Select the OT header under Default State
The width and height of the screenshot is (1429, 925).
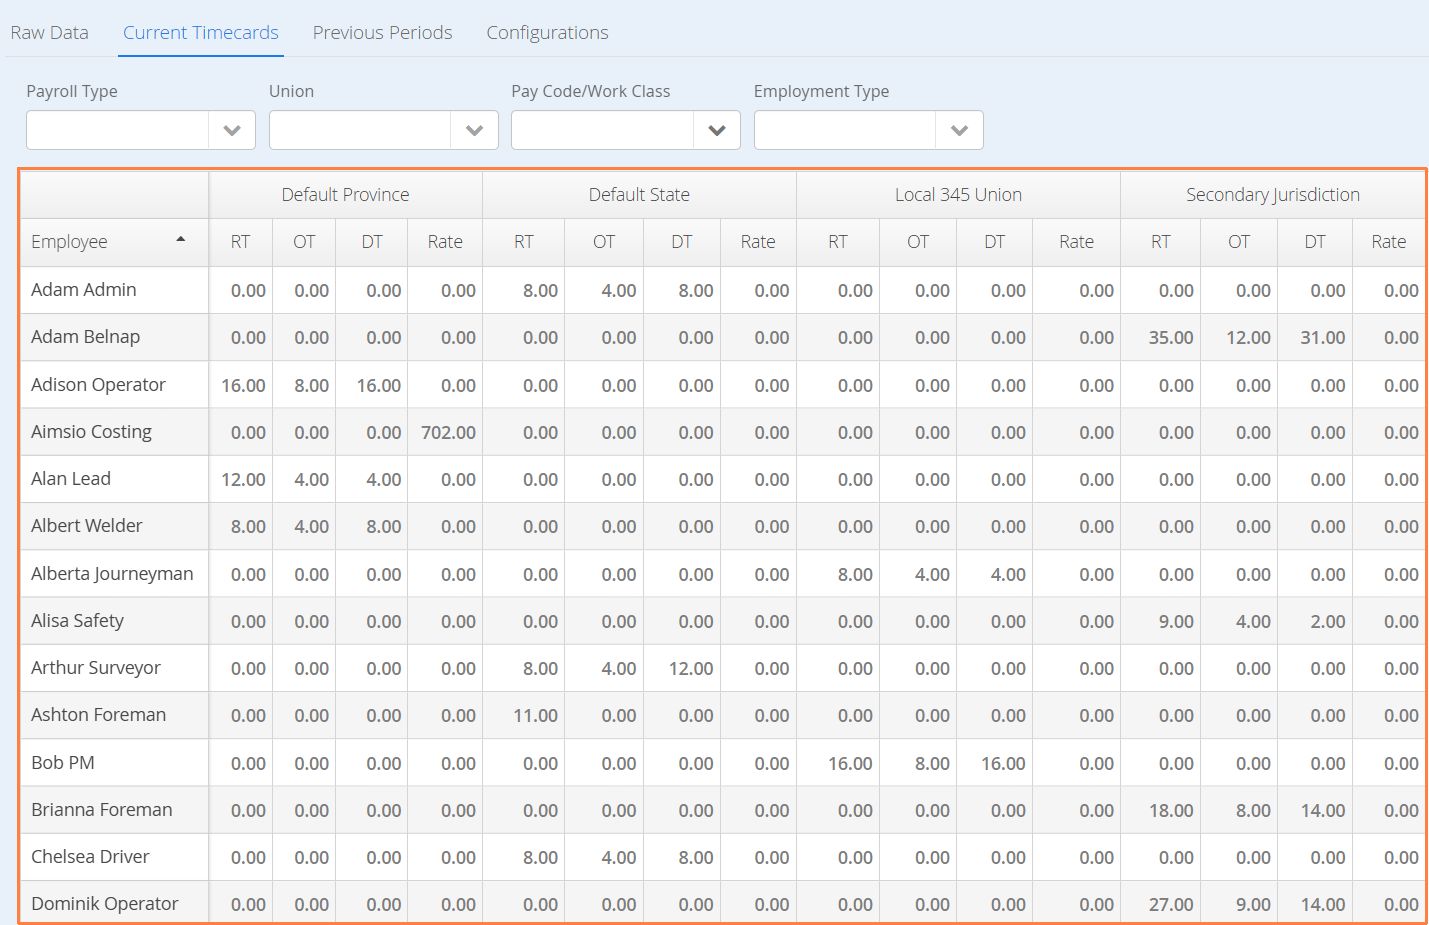click(604, 242)
